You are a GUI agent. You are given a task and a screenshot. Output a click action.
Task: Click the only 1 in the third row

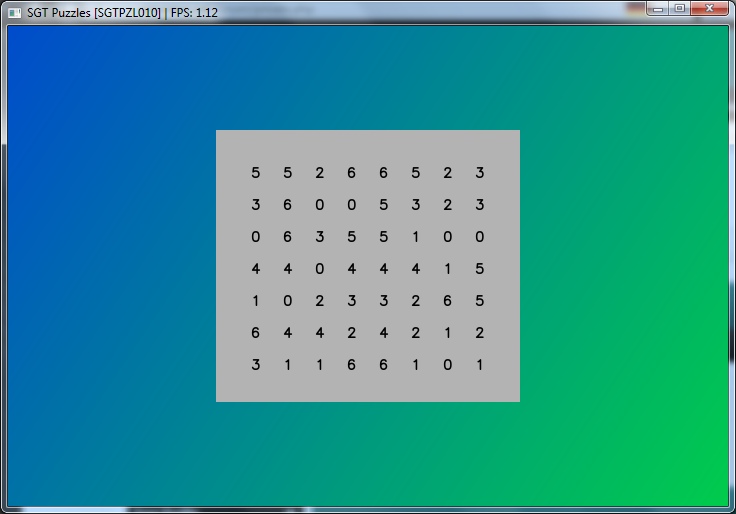pyautogui.click(x=415, y=237)
